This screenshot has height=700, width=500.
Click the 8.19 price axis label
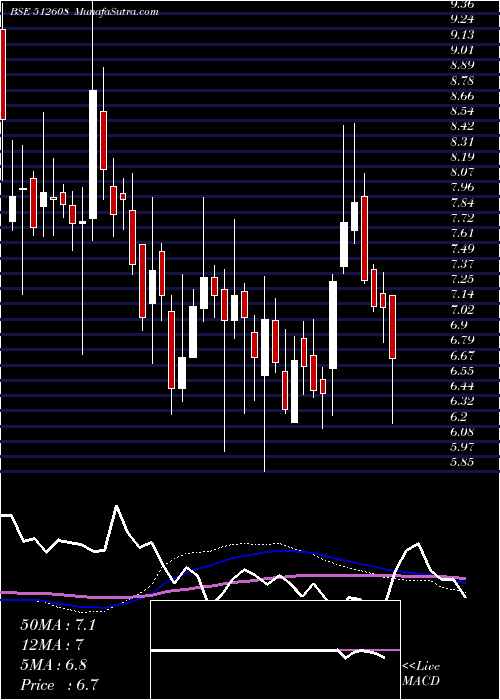(x=462, y=157)
